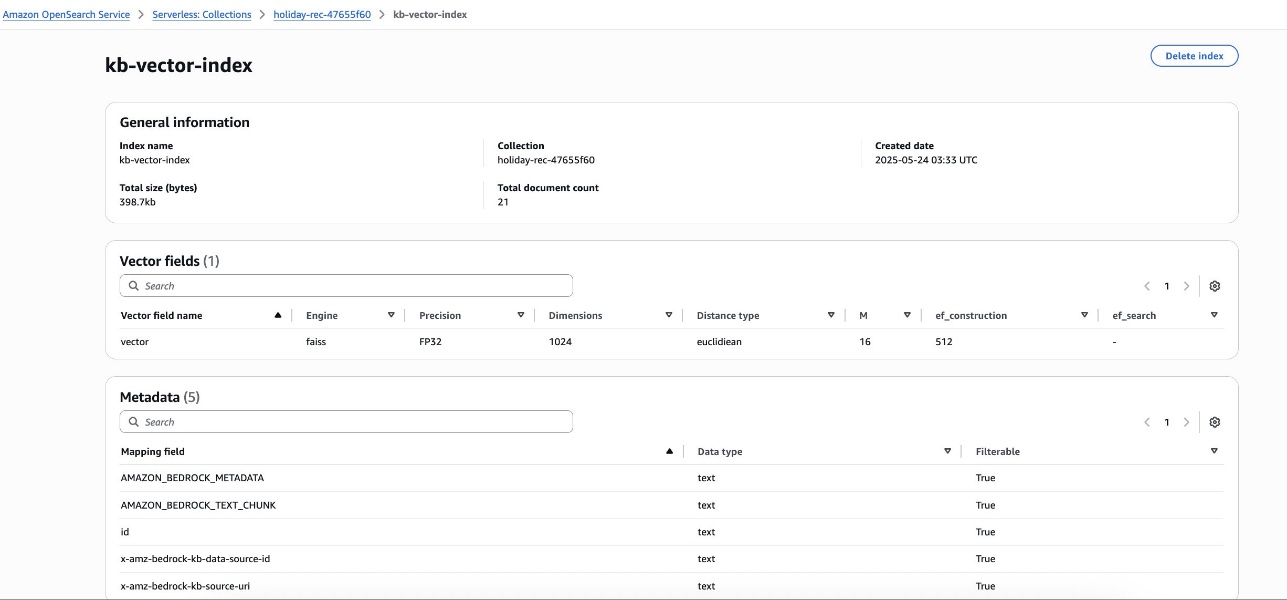Click the x-amz-bedrock-kb-data-source-id row

[671, 559]
